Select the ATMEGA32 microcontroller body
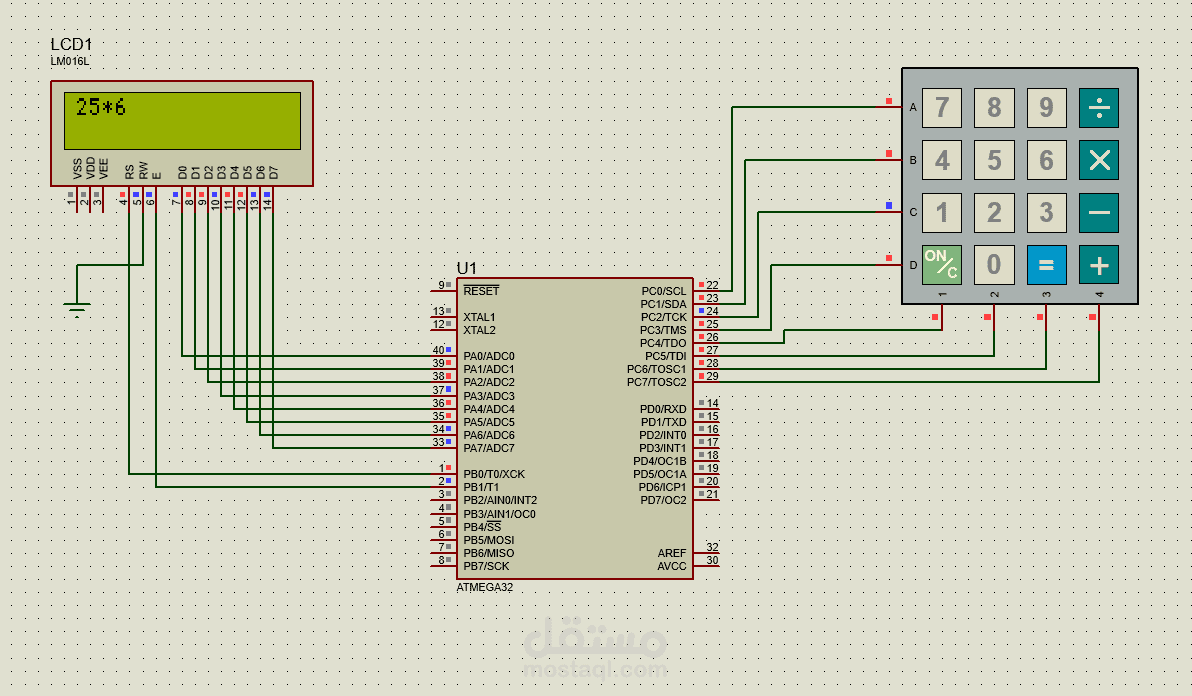Image resolution: width=1192 pixels, height=696 pixels. [x=575, y=428]
